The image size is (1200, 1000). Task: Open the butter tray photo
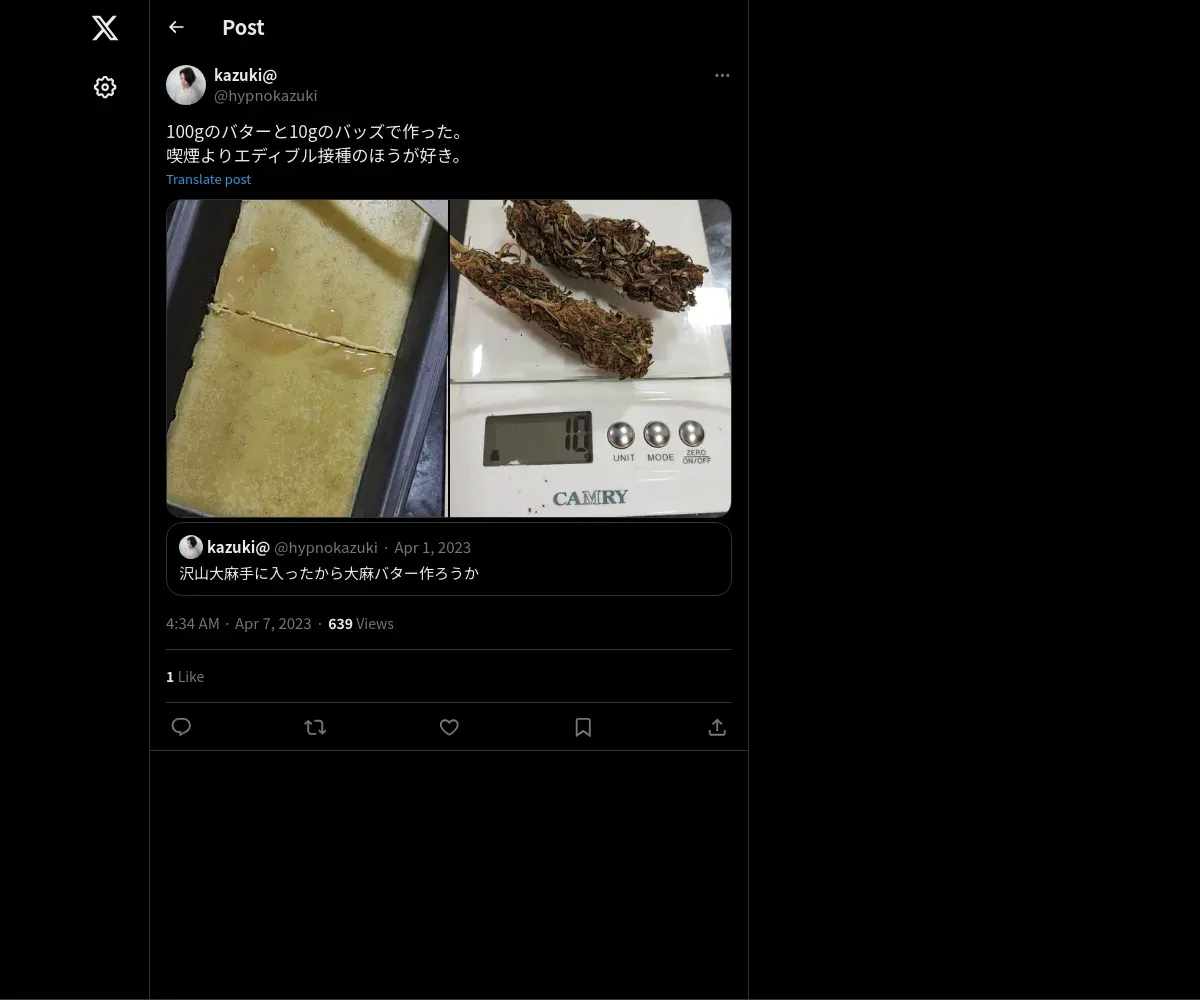(x=307, y=358)
